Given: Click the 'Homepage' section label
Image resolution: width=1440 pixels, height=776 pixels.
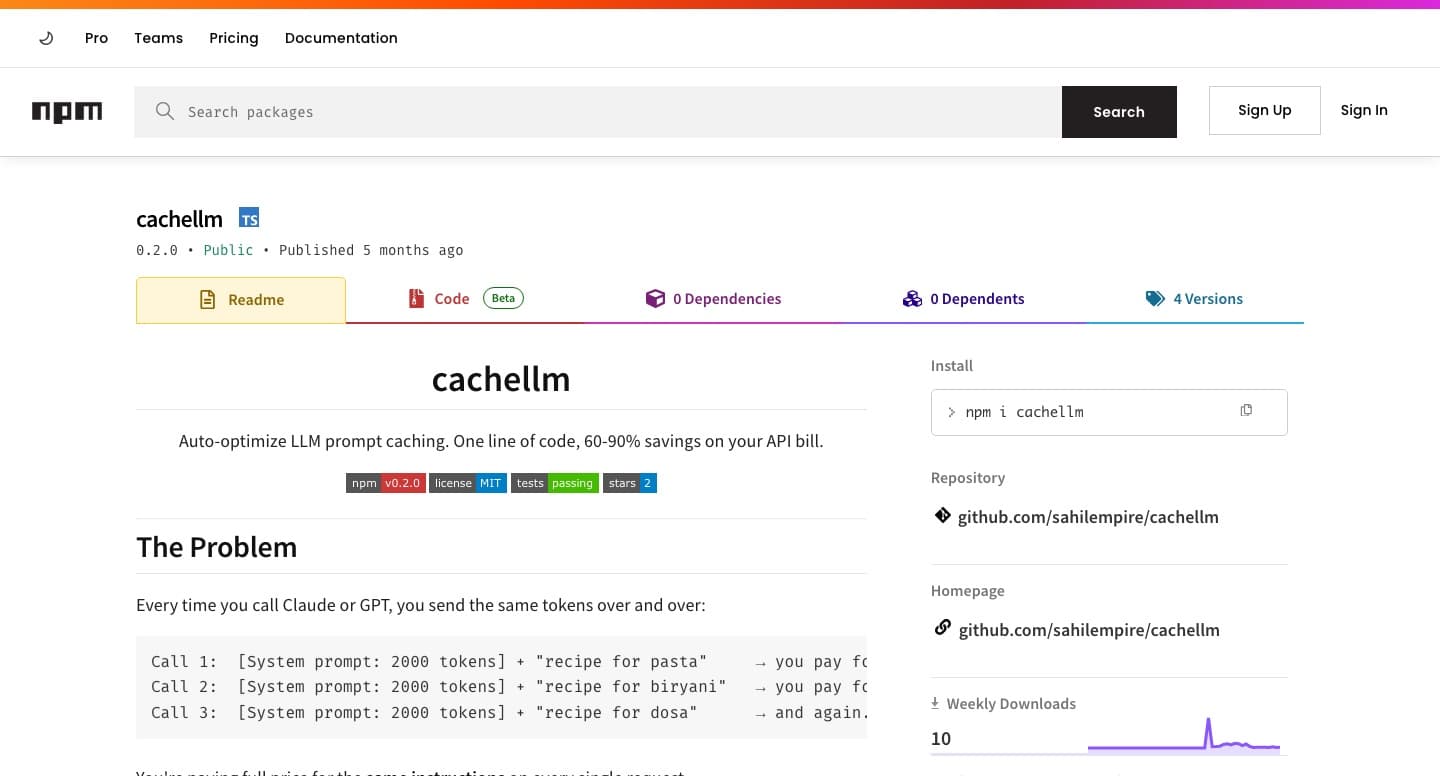Looking at the screenshot, I should [968, 591].
